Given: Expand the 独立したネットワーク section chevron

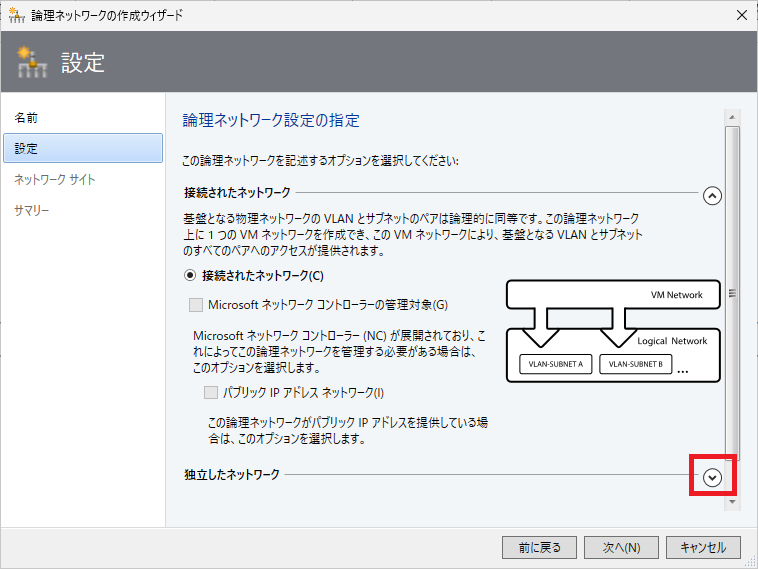Looking at the screenshot, I should tap(712, 478).
